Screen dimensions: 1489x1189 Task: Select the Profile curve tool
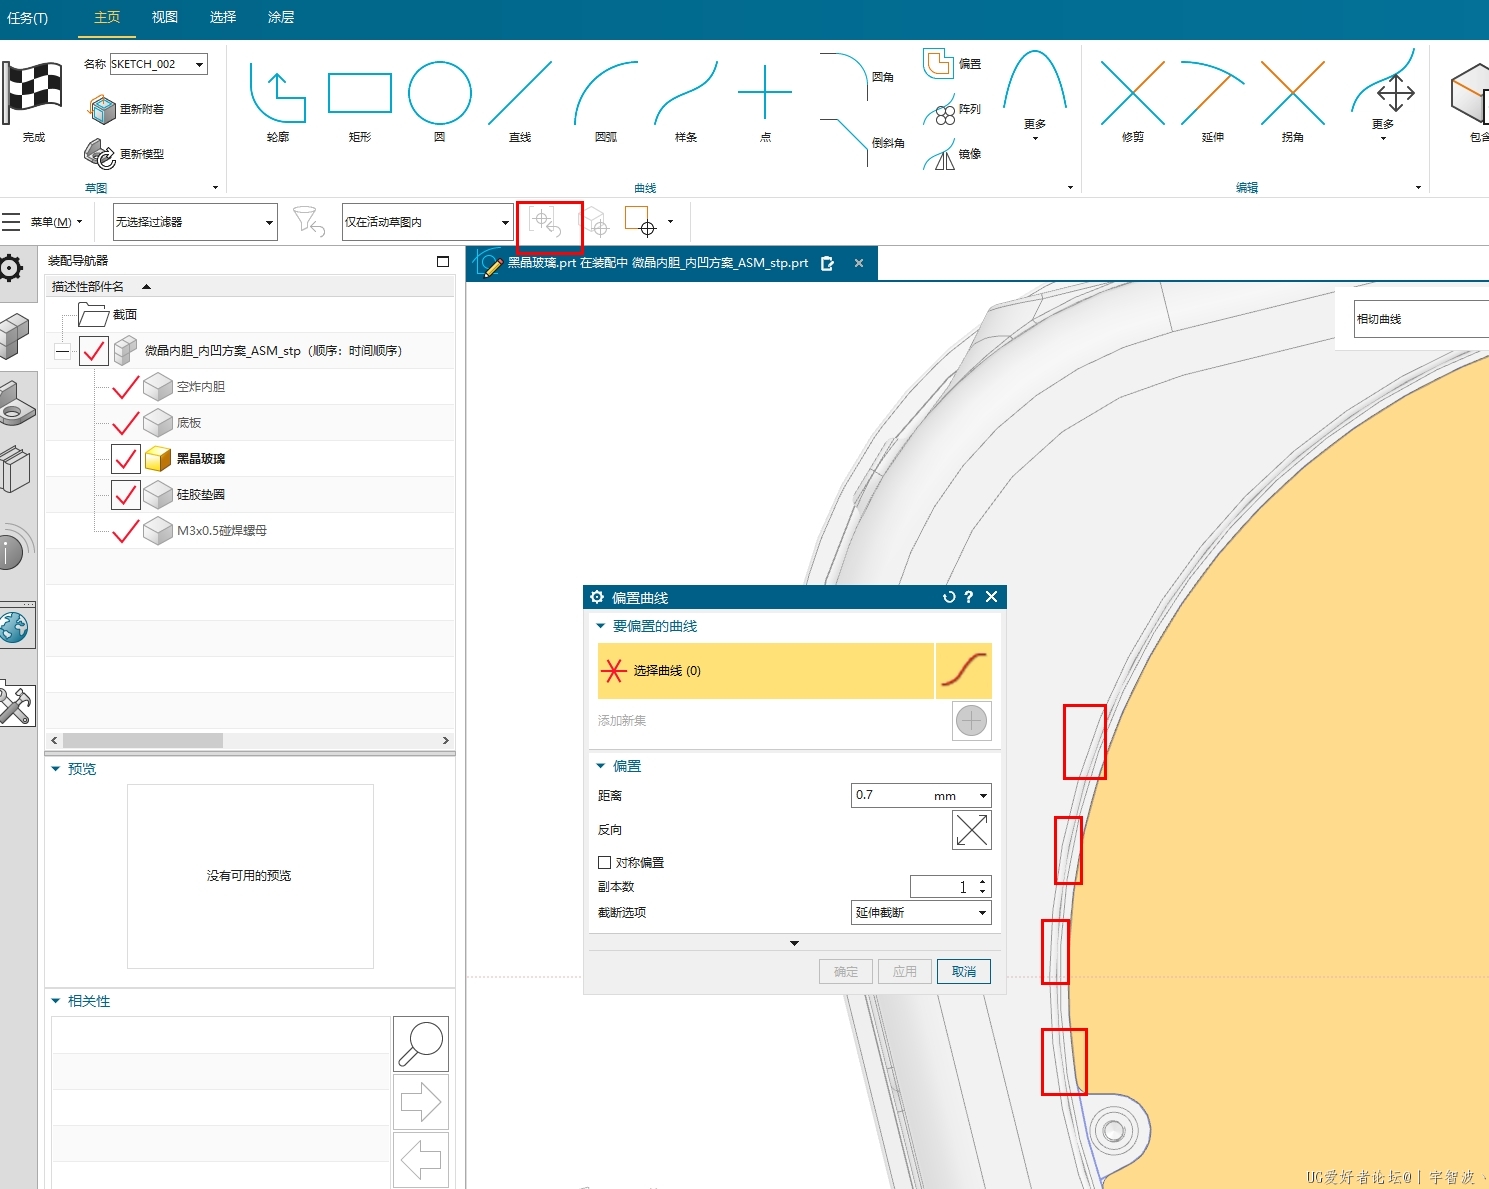[277, 94]
